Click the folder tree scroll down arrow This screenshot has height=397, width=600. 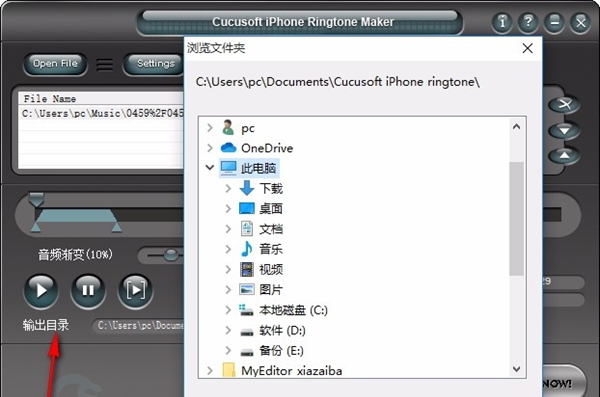[517, 369]
